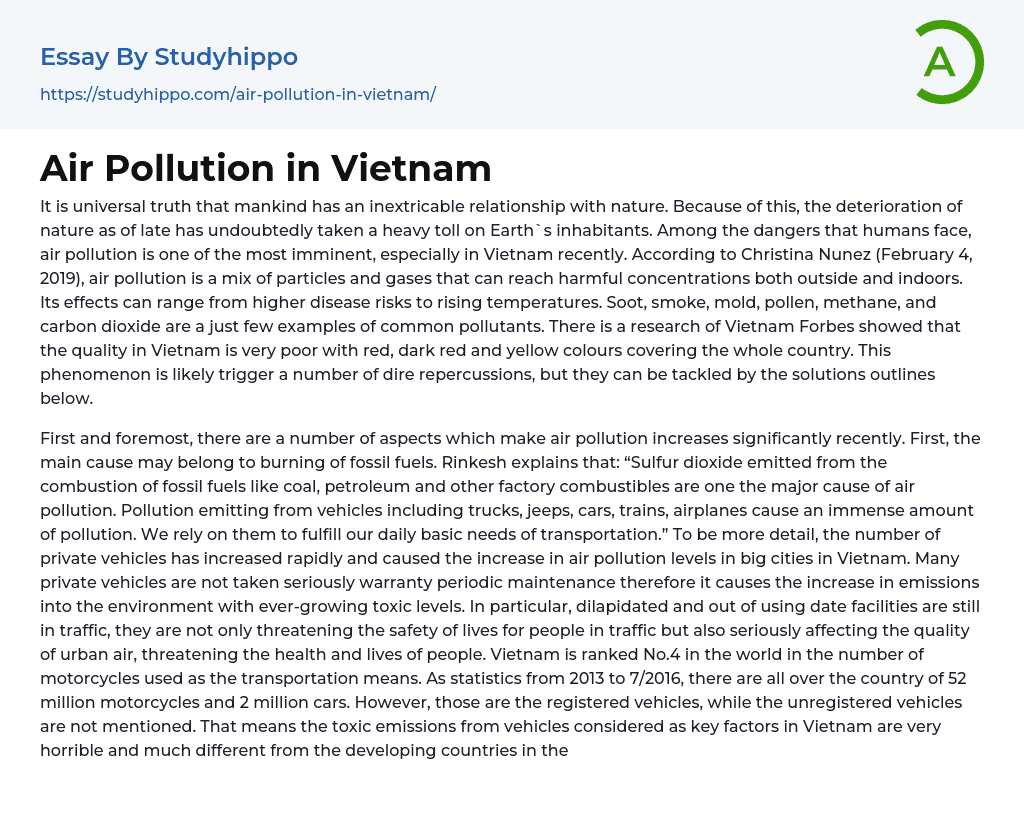The height and width of the screenshot is (819, 1024).
Task: Click the "Essay By Studyhippo" header text
Action: 169,57
